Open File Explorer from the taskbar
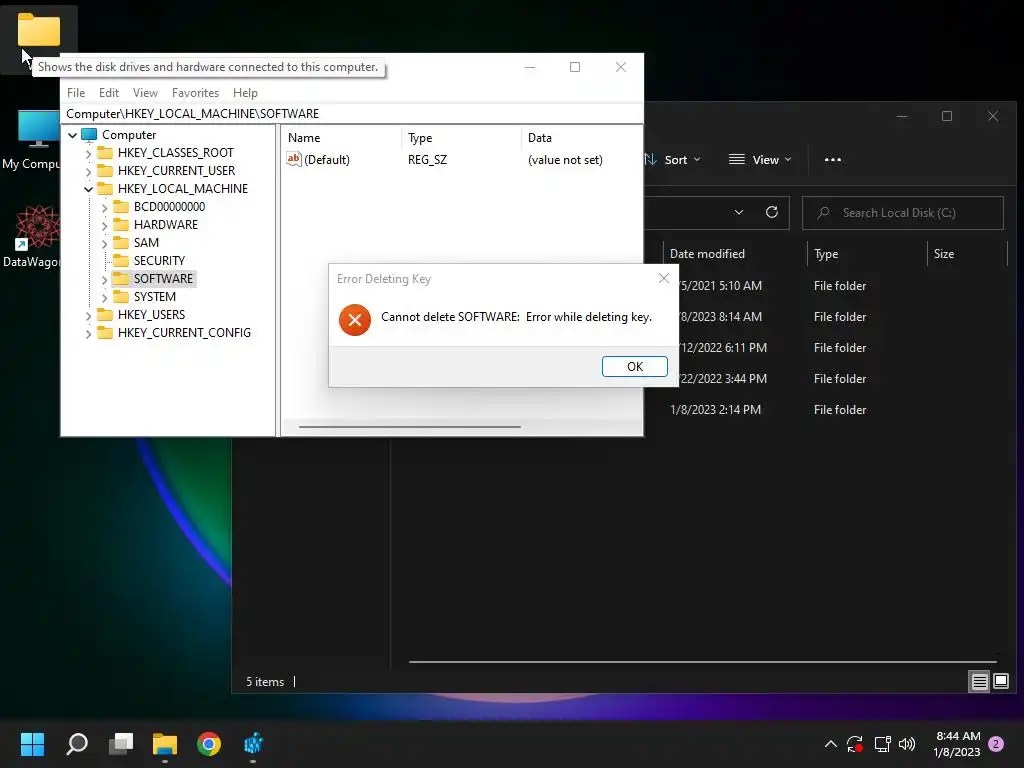1024x768 pixels. click(165, 744)
